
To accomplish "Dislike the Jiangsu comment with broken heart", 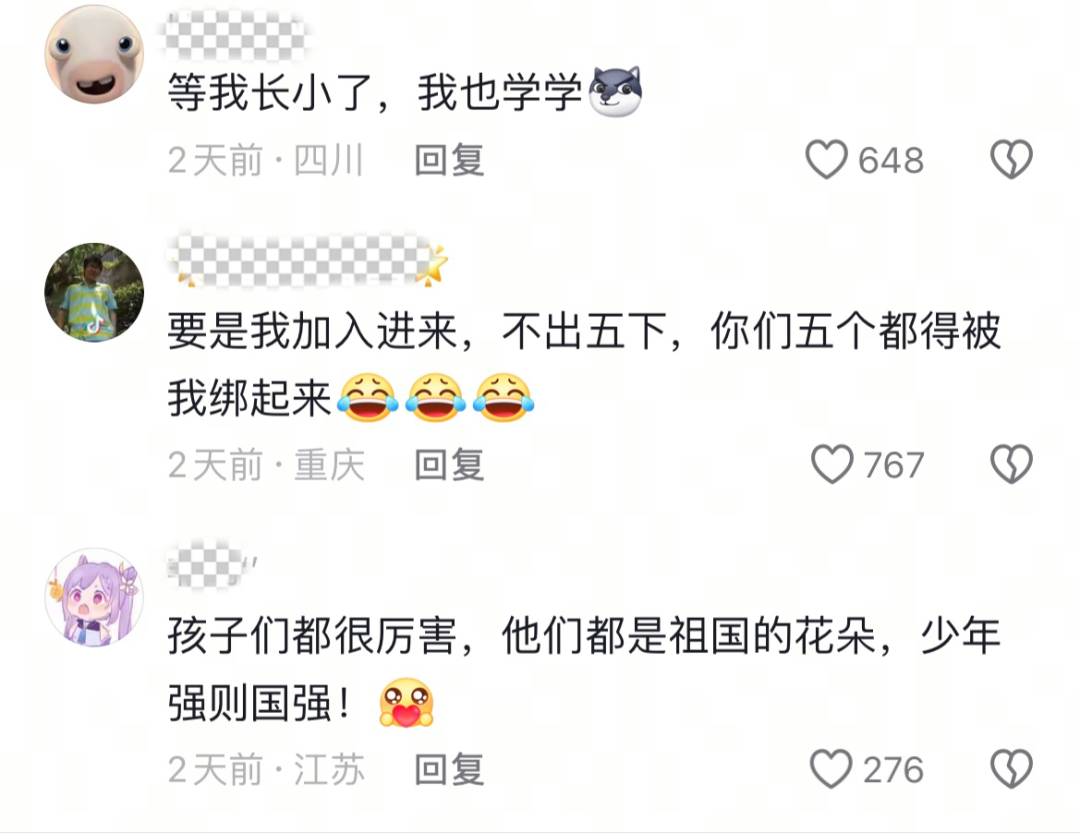I will click(x=1011, y=769).
